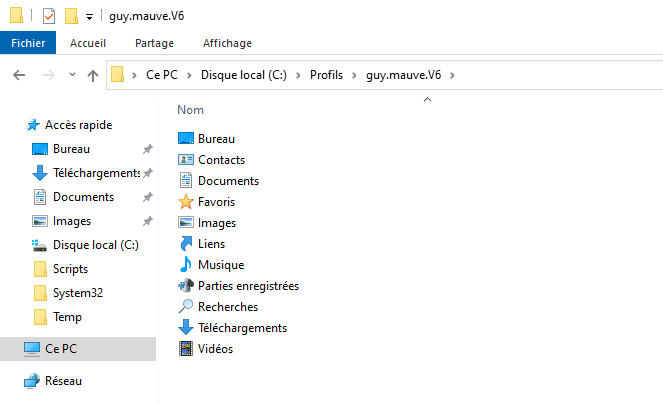Select the Recherches folder name
Viewport: 663px width, 403px height.
point(228,307)
